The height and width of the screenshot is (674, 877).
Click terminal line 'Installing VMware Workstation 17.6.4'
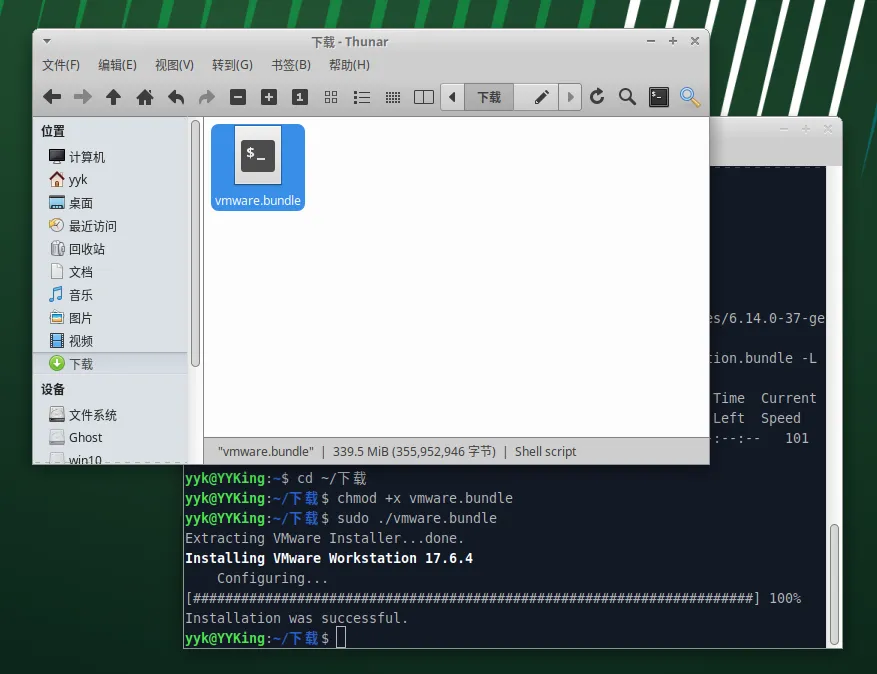[x=329, y=558]
